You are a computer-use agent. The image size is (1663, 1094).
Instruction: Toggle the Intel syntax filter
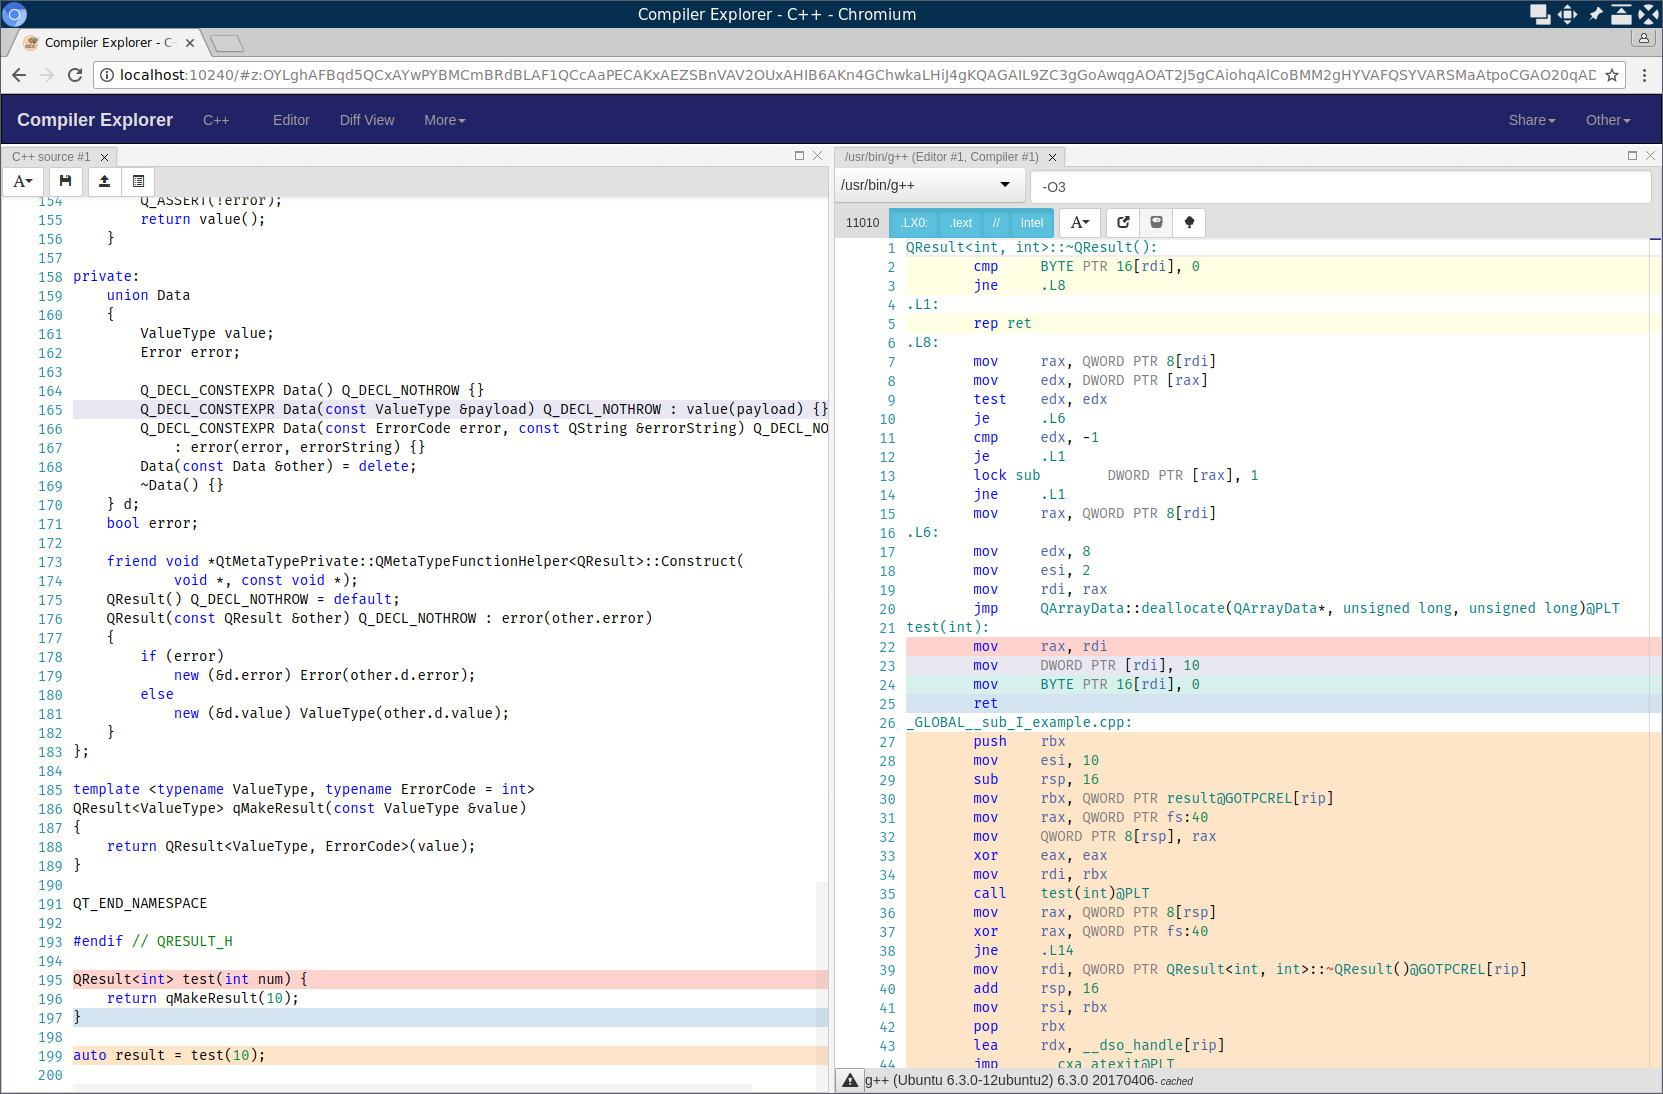[x=1032, y=223]
